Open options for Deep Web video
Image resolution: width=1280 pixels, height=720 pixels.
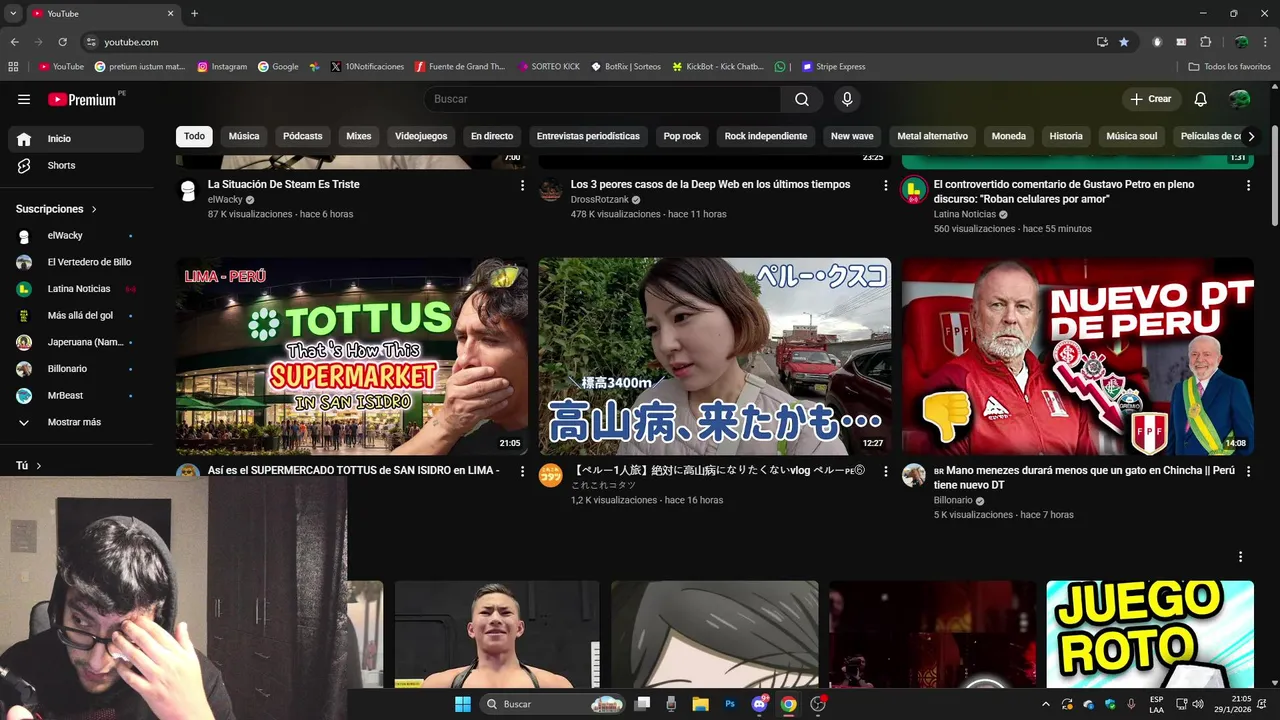(885, 186)
